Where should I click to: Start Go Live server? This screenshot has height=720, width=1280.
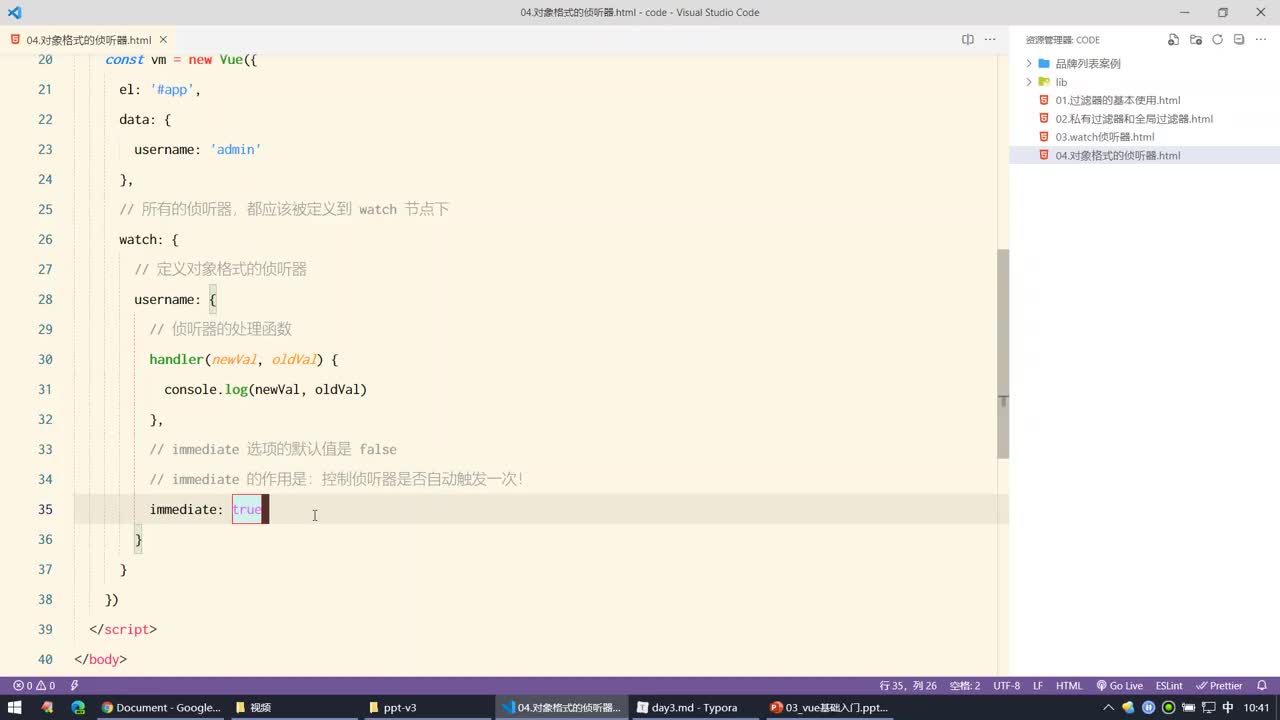pyautogui.click(x=1120, y=686)
